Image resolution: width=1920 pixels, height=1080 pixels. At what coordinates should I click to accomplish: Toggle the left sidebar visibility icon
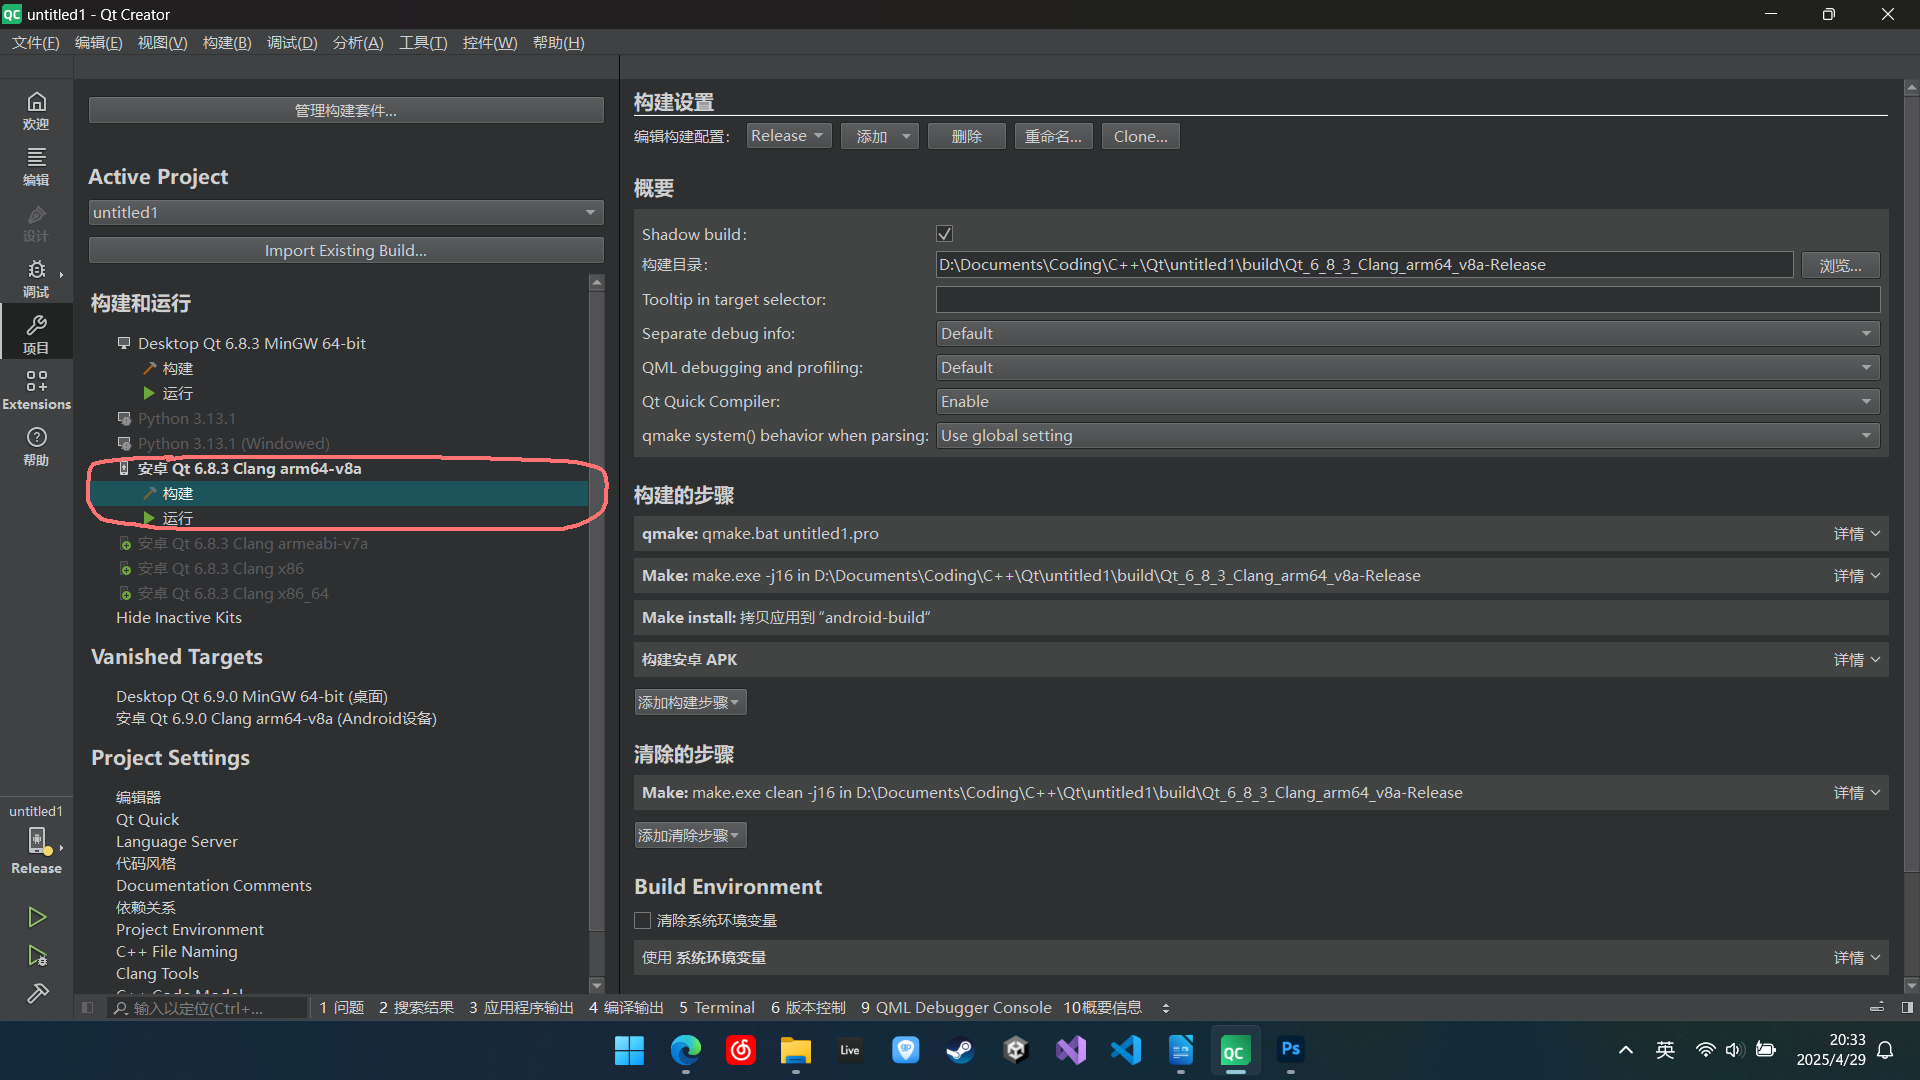pos(88,1008)
